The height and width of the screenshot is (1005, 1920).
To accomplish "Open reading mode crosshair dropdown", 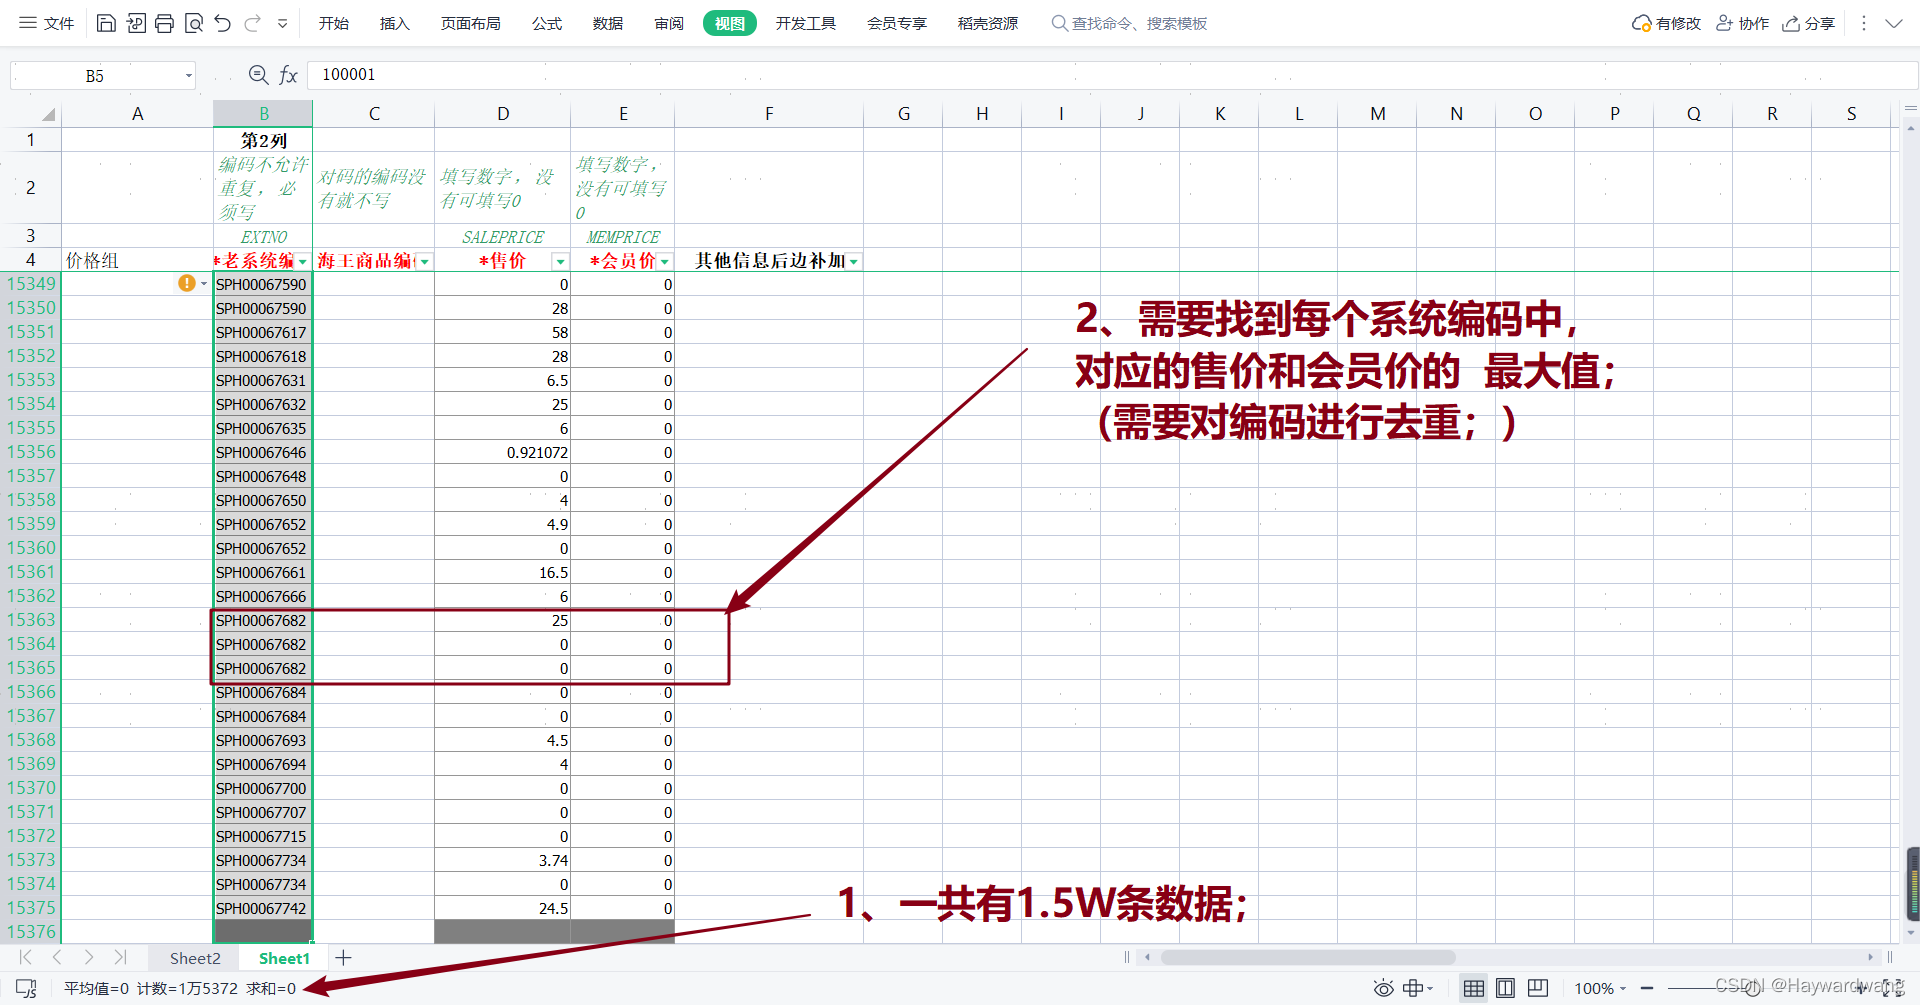I will [x=1418, y=988].
